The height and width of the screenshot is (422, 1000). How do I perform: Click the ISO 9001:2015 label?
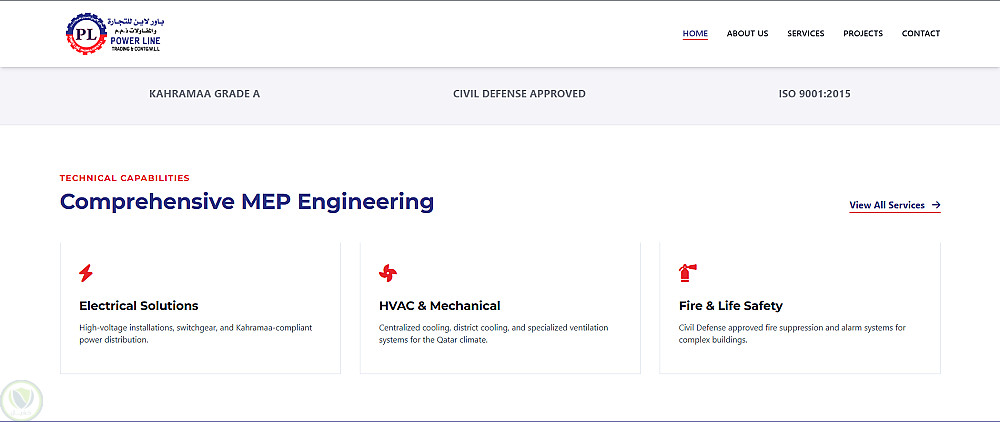tap(814, 94)
